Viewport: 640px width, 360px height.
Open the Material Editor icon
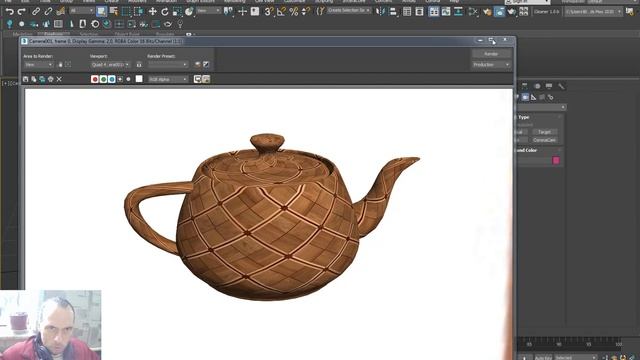[x=473, y=11]
